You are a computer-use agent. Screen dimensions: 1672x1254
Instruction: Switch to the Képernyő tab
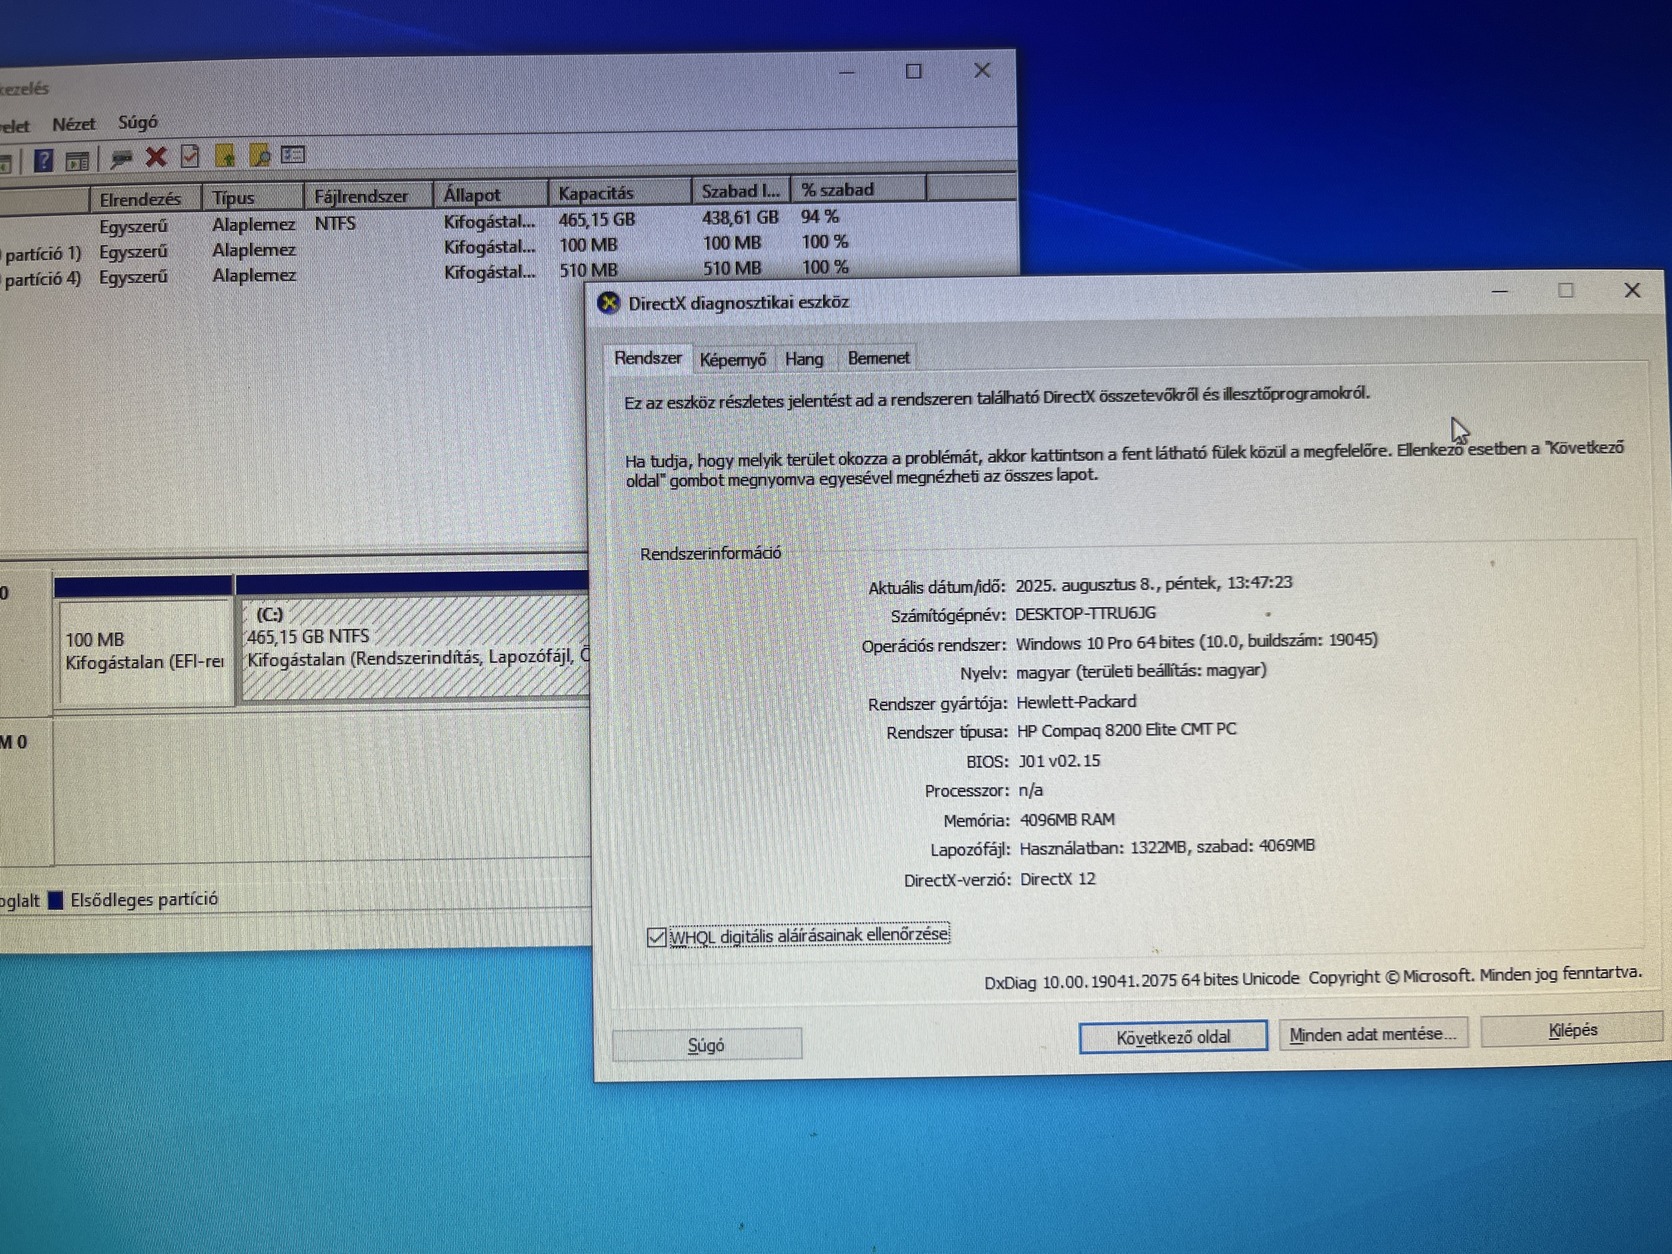tap(733, 359)
